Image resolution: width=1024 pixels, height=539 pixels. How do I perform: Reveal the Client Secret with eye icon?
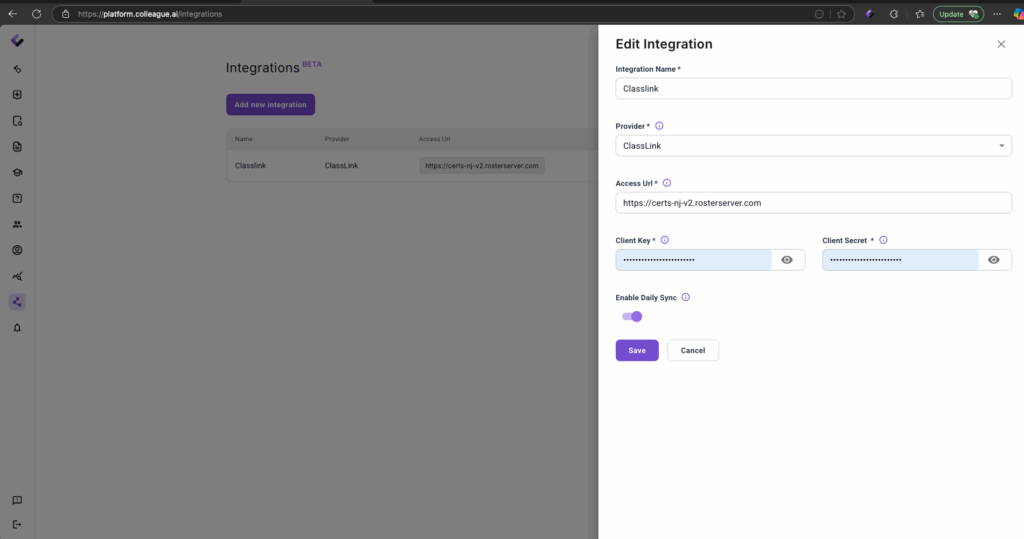[993, 260]
